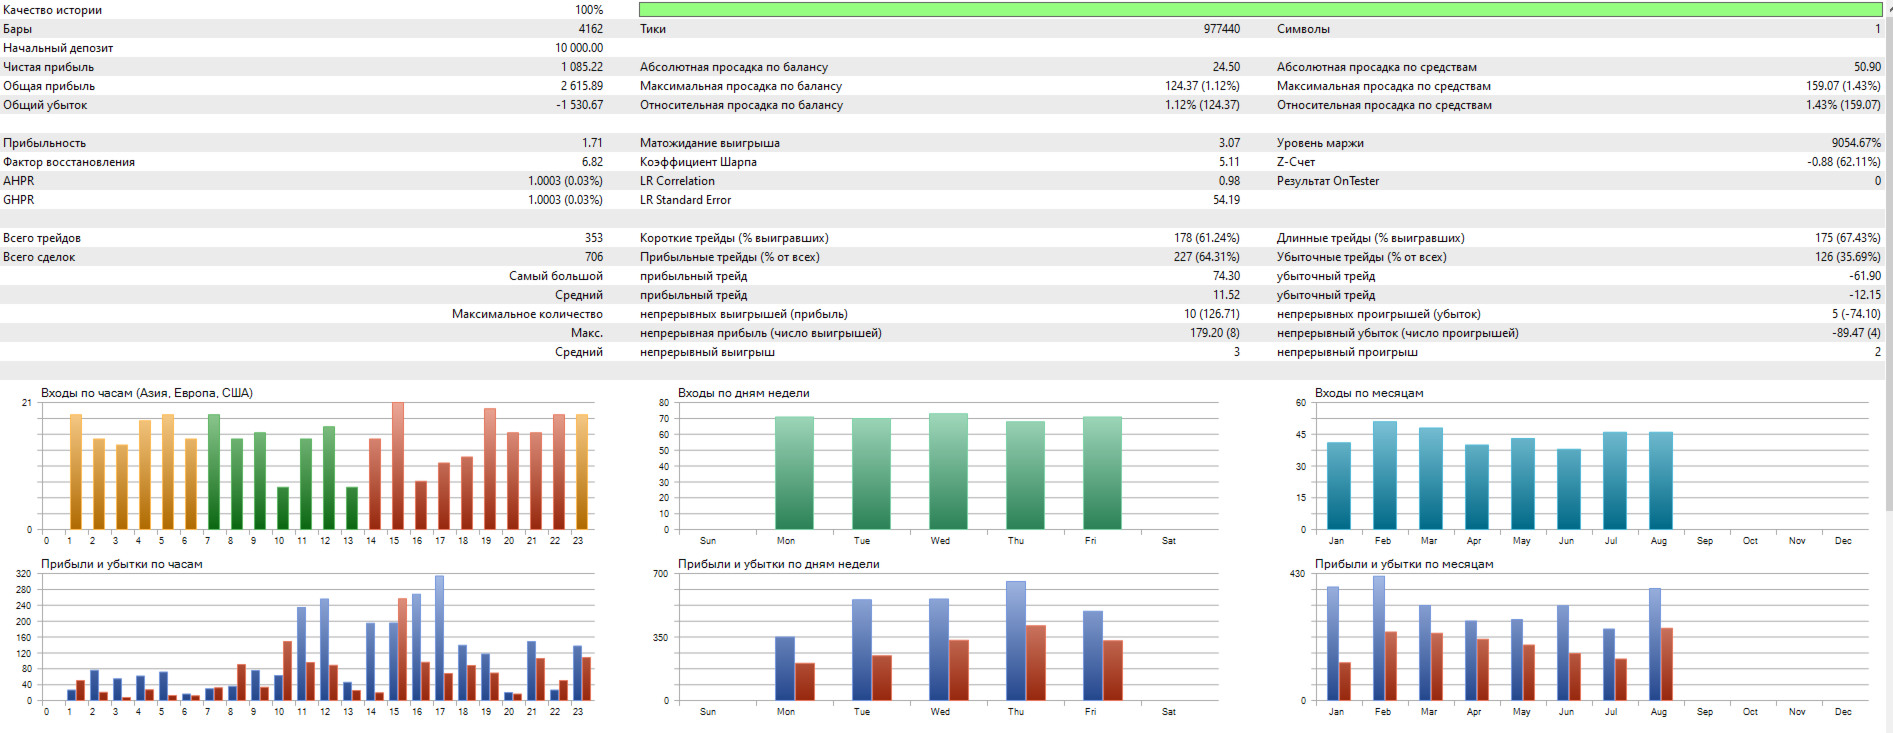Select the long trades value '175 (67.43%)'
This screenshot has height=733, width=1893.
tap(1848, 238)
